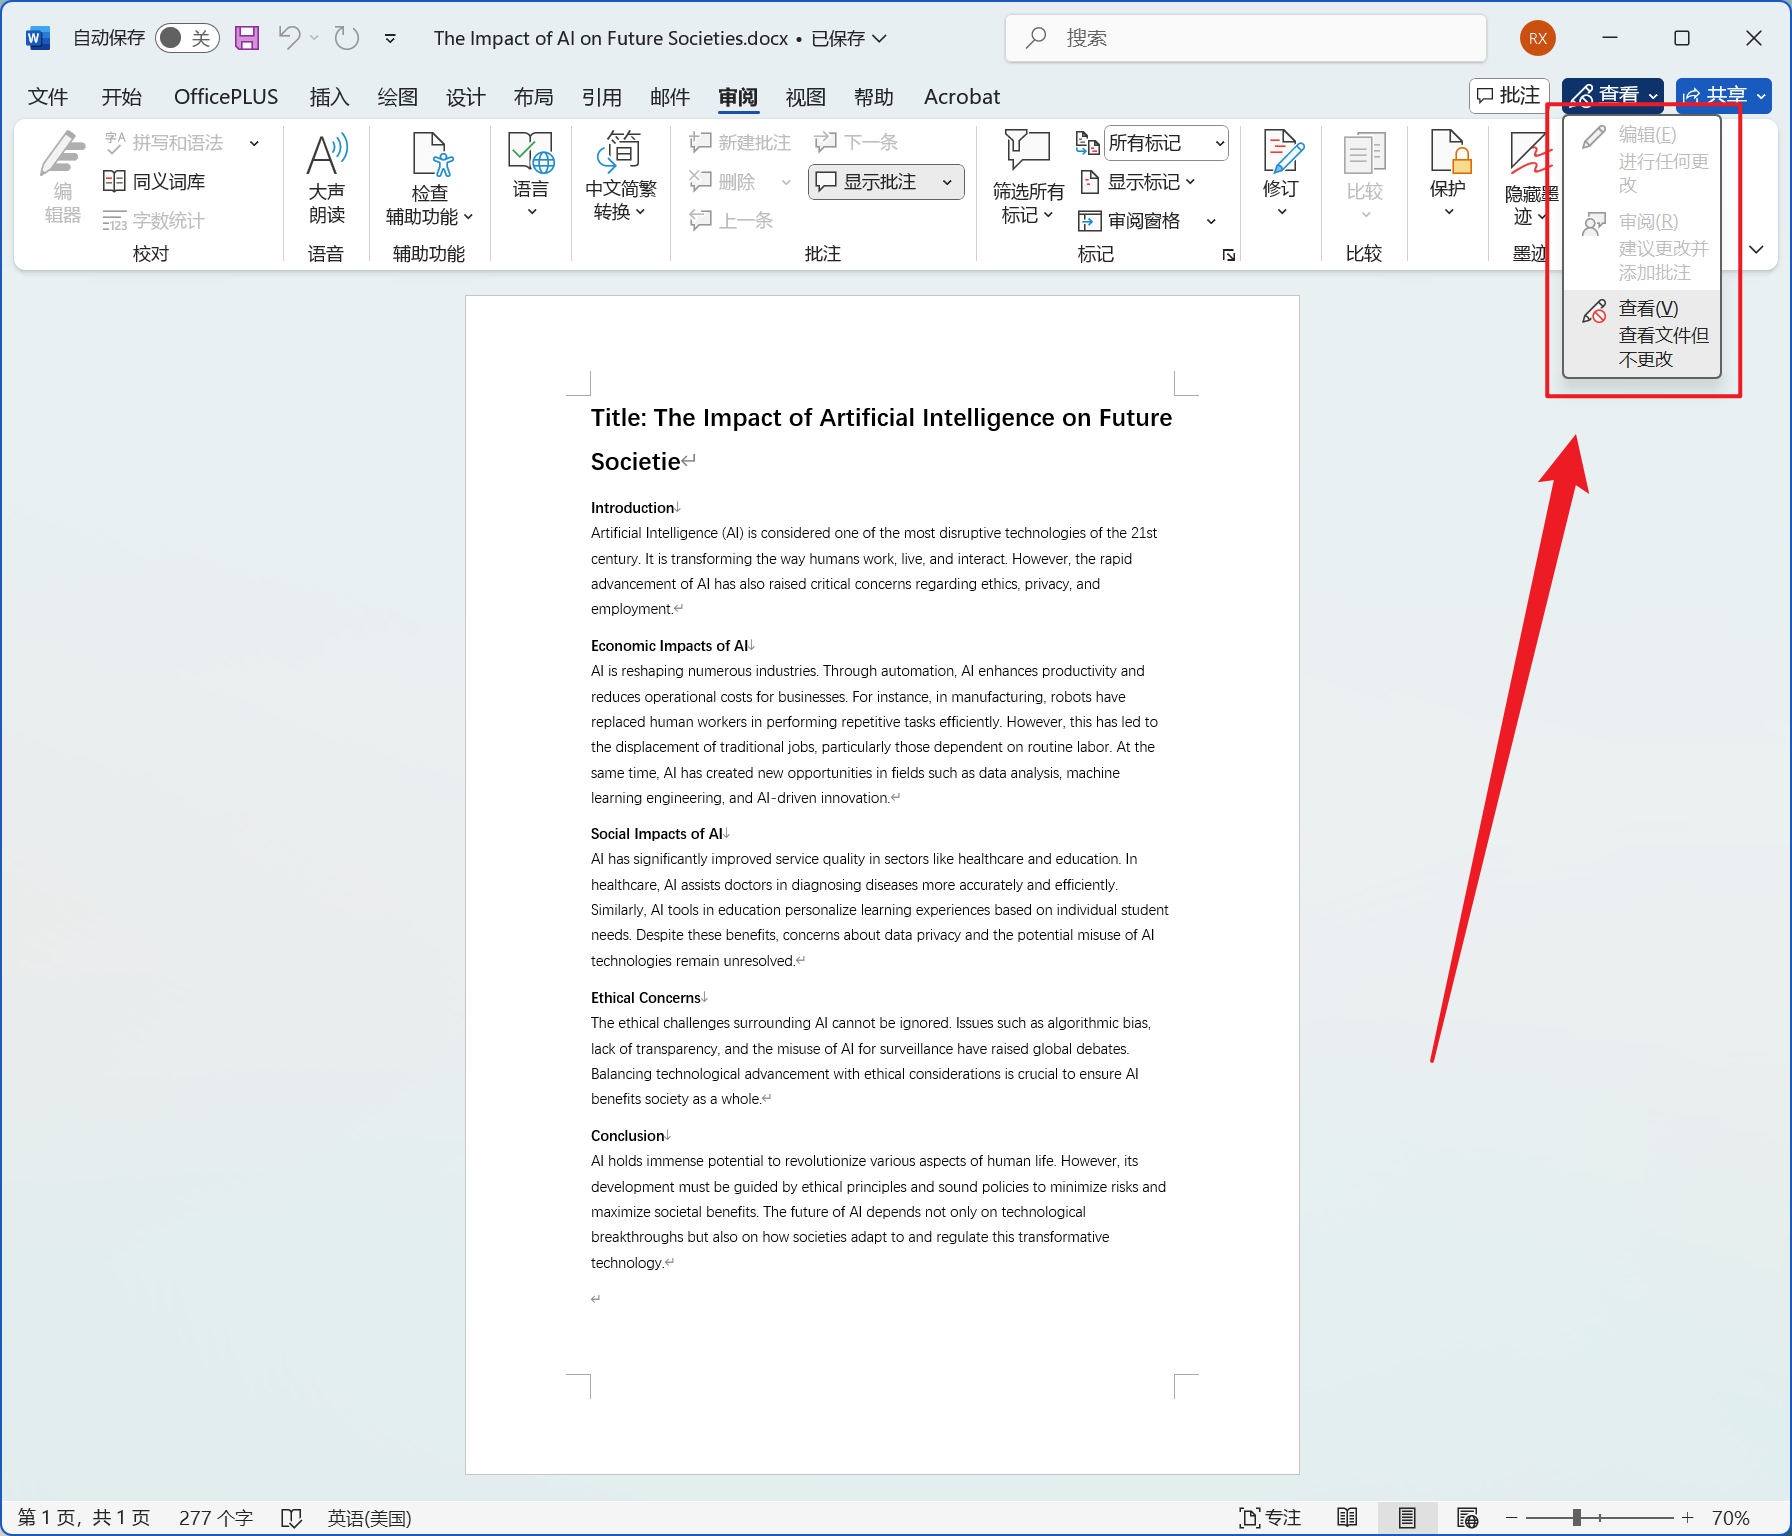Viewport: 1792px width, 1536px height.
Task: Expand the All Markup (所有标记) dropdown
Action: (1219, 143)
